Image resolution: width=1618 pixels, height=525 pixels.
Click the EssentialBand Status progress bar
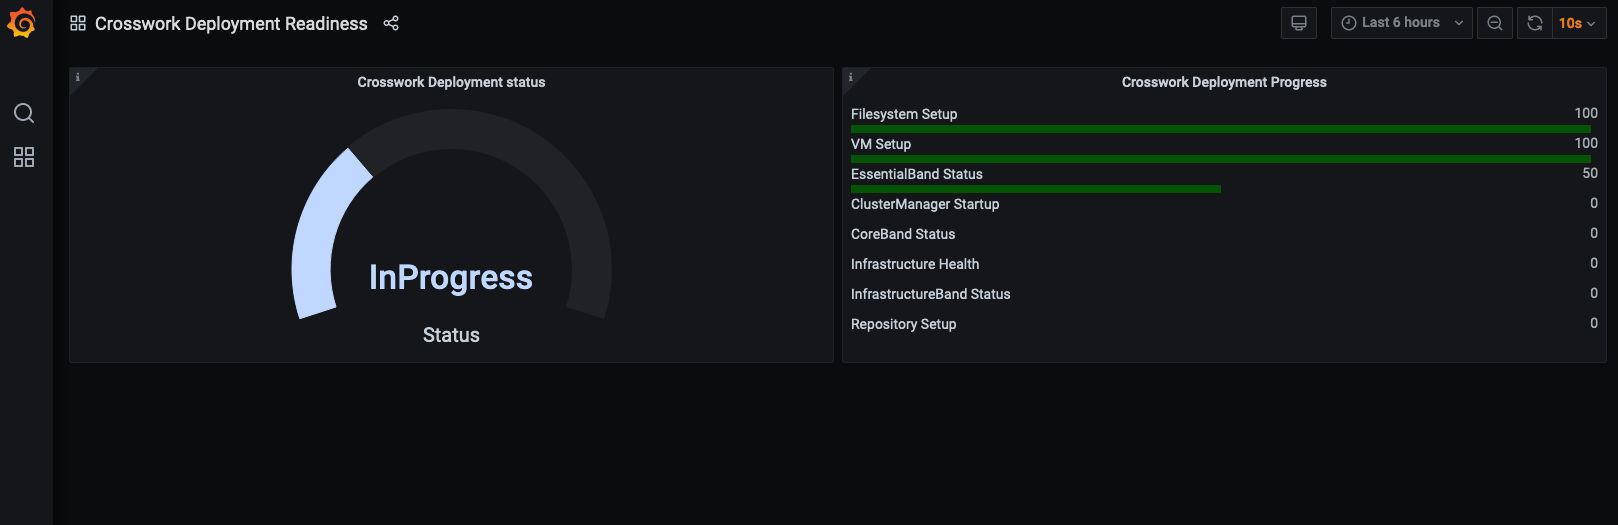point(1036,189)
